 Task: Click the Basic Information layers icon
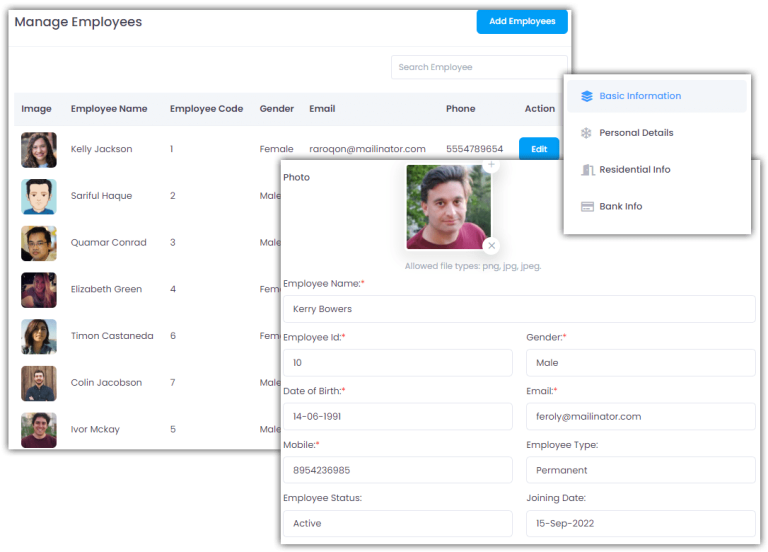(587, 96)
